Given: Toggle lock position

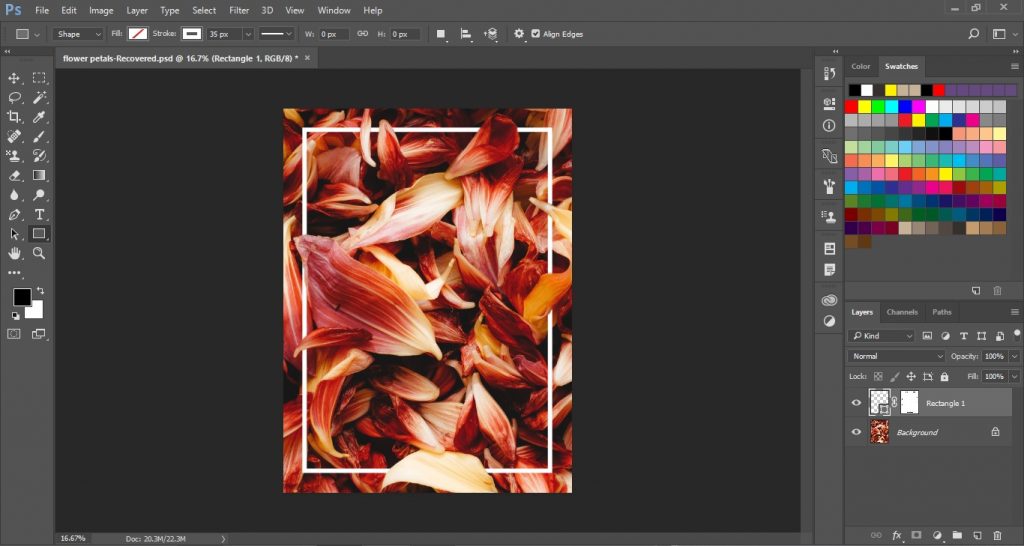Looking at the screenshot, I should point(911,377).
